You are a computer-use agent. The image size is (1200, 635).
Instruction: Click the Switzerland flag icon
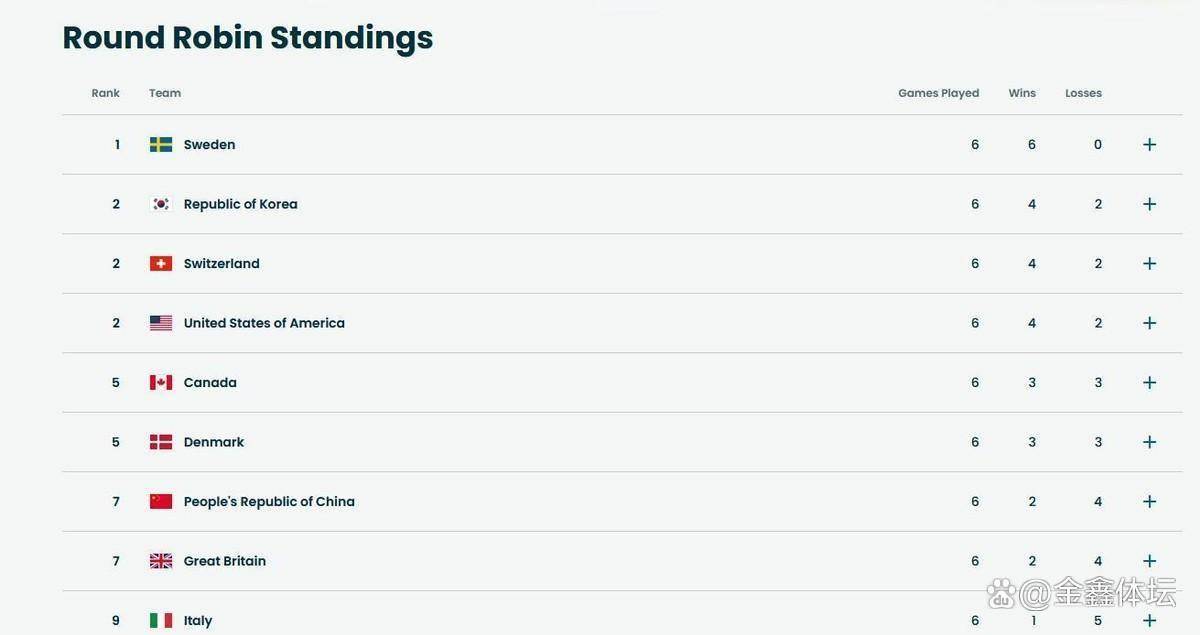click(161, 264)
